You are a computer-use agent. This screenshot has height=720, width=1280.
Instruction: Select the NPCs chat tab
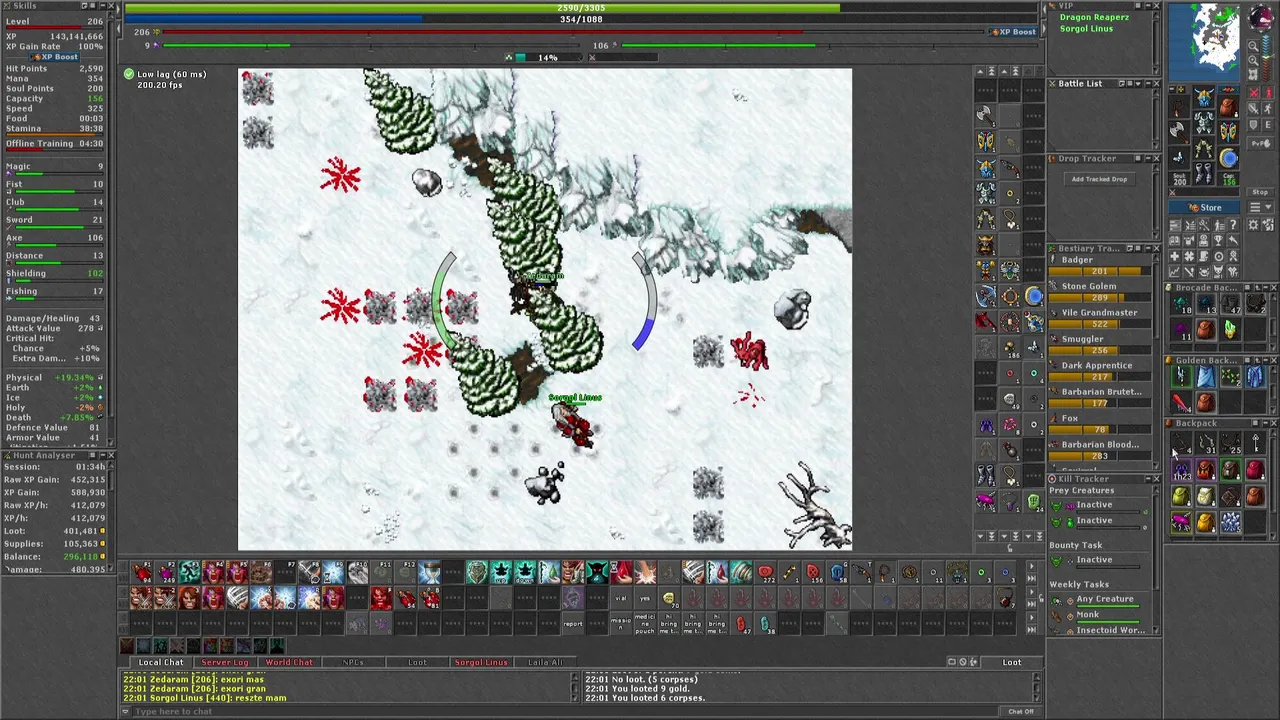point(353,662)
